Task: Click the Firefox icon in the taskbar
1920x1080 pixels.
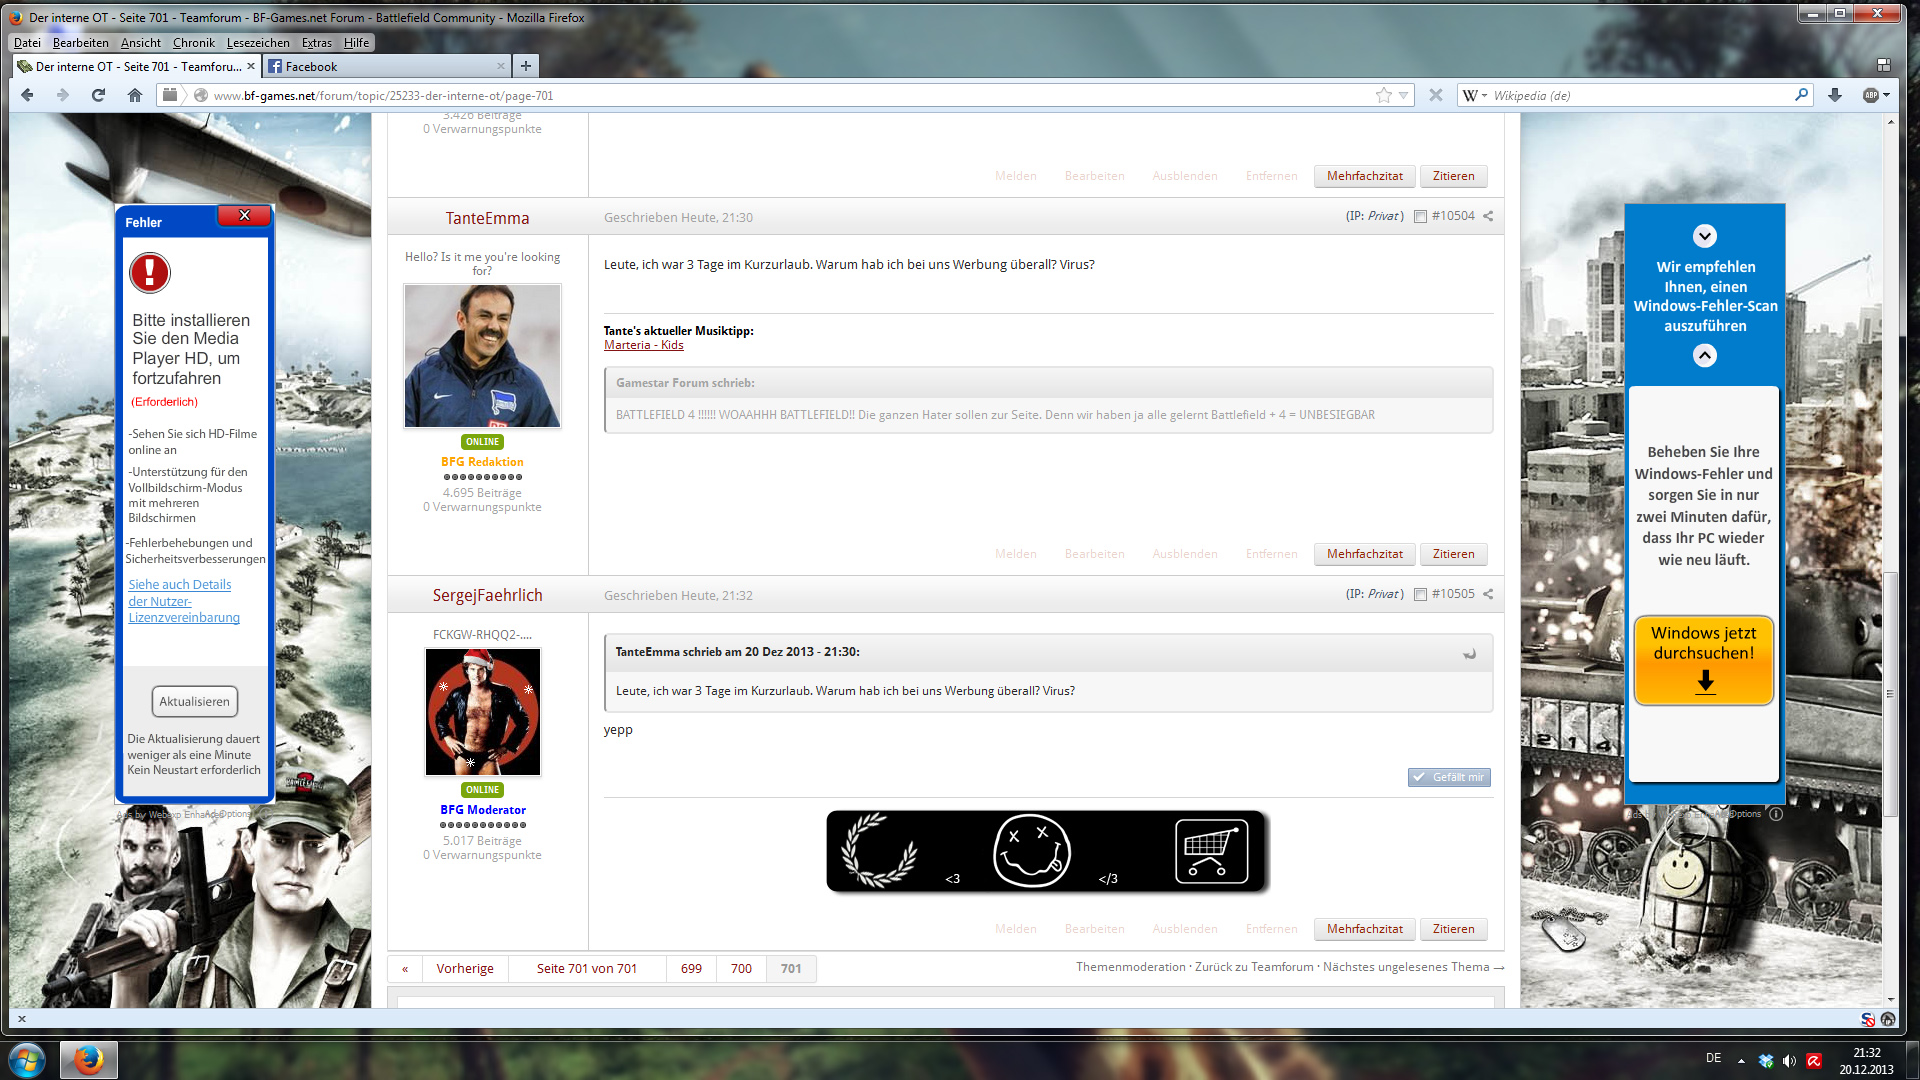Action: tap(88, 1059)
